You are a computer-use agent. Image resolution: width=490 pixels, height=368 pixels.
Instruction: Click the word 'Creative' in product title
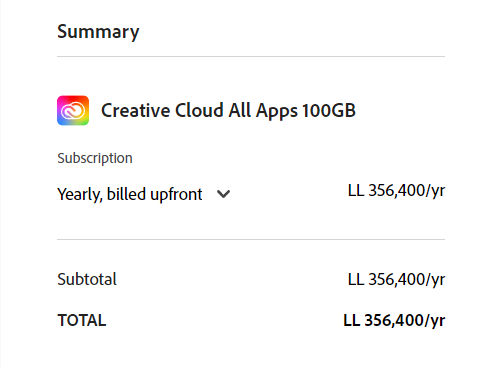point(136,110)
